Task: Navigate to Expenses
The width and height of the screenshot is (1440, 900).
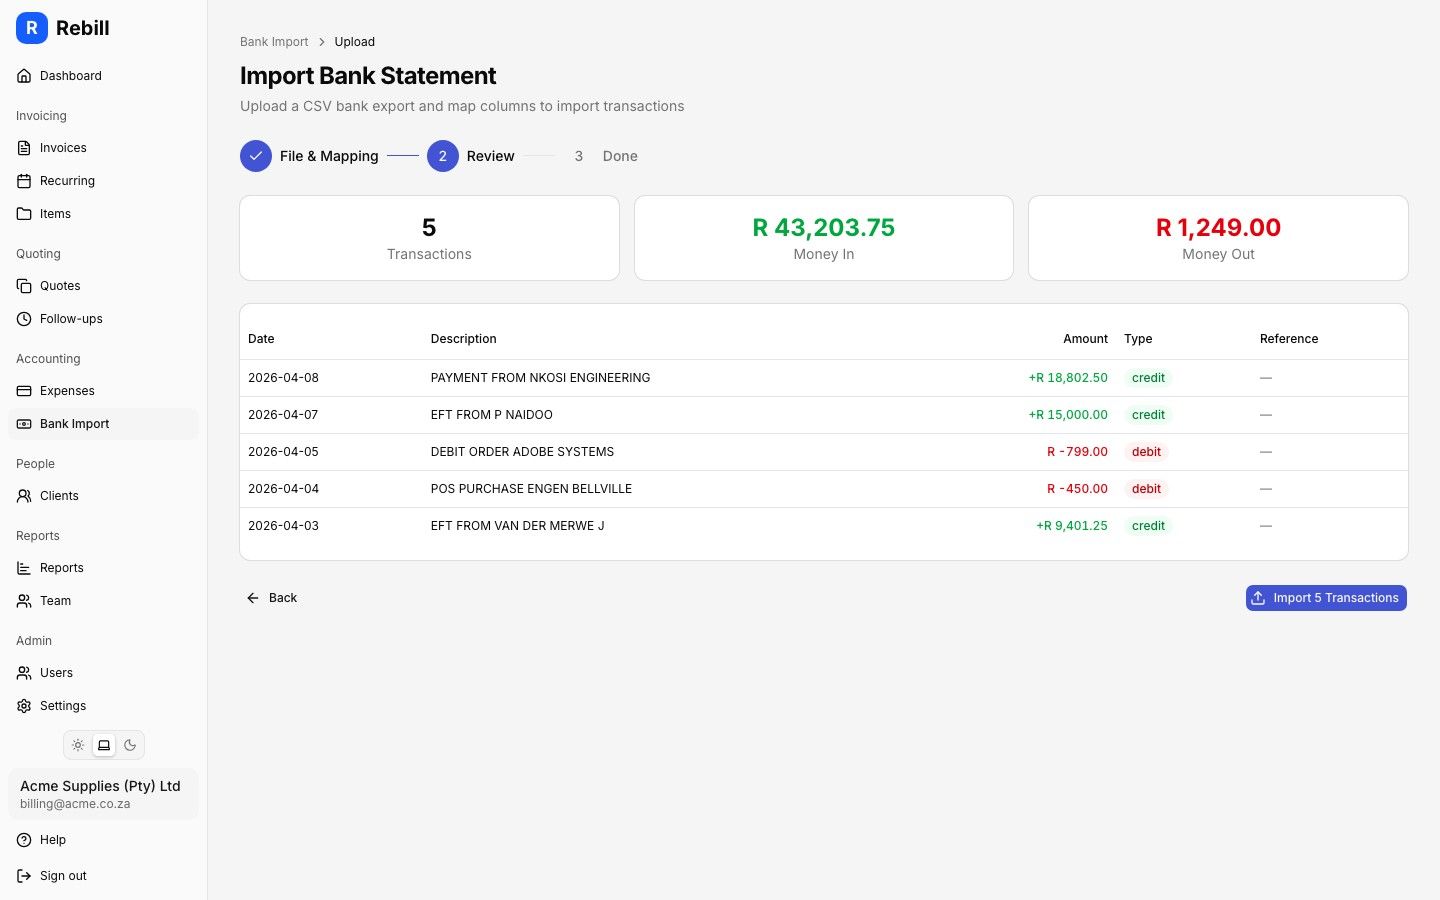Action: pyautogui.click(x=103, y=391)
